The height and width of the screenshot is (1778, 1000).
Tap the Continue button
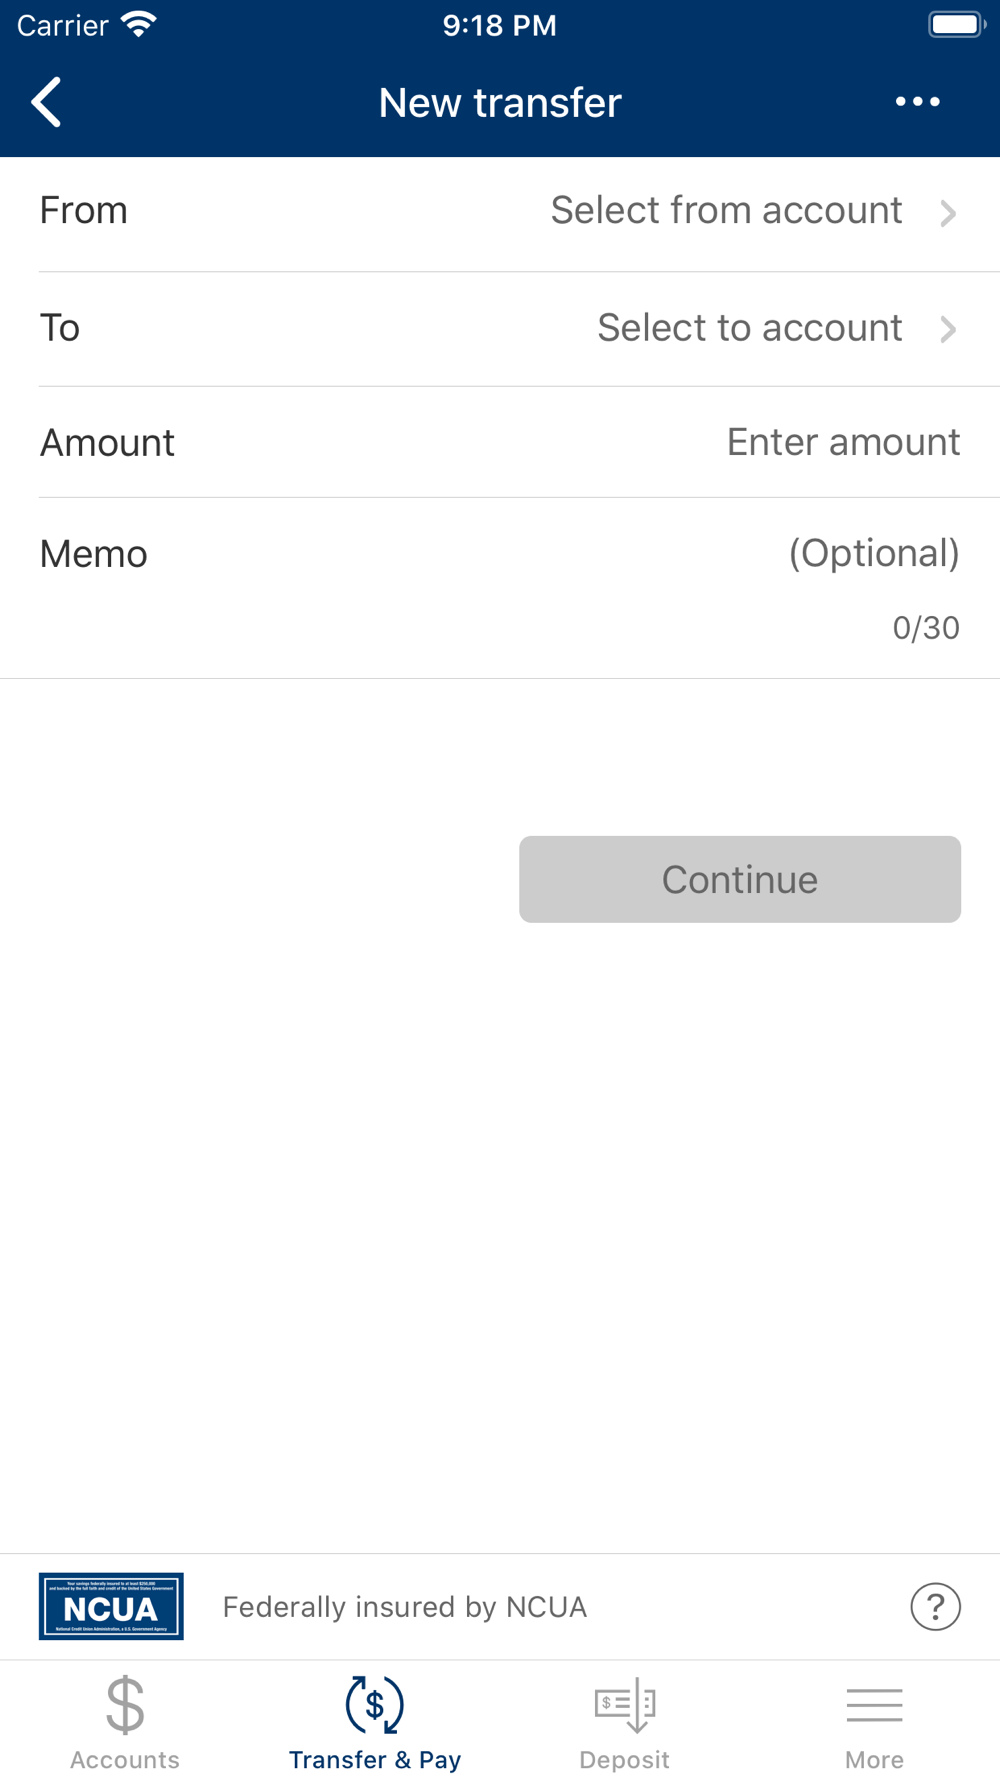click(740, 879)
